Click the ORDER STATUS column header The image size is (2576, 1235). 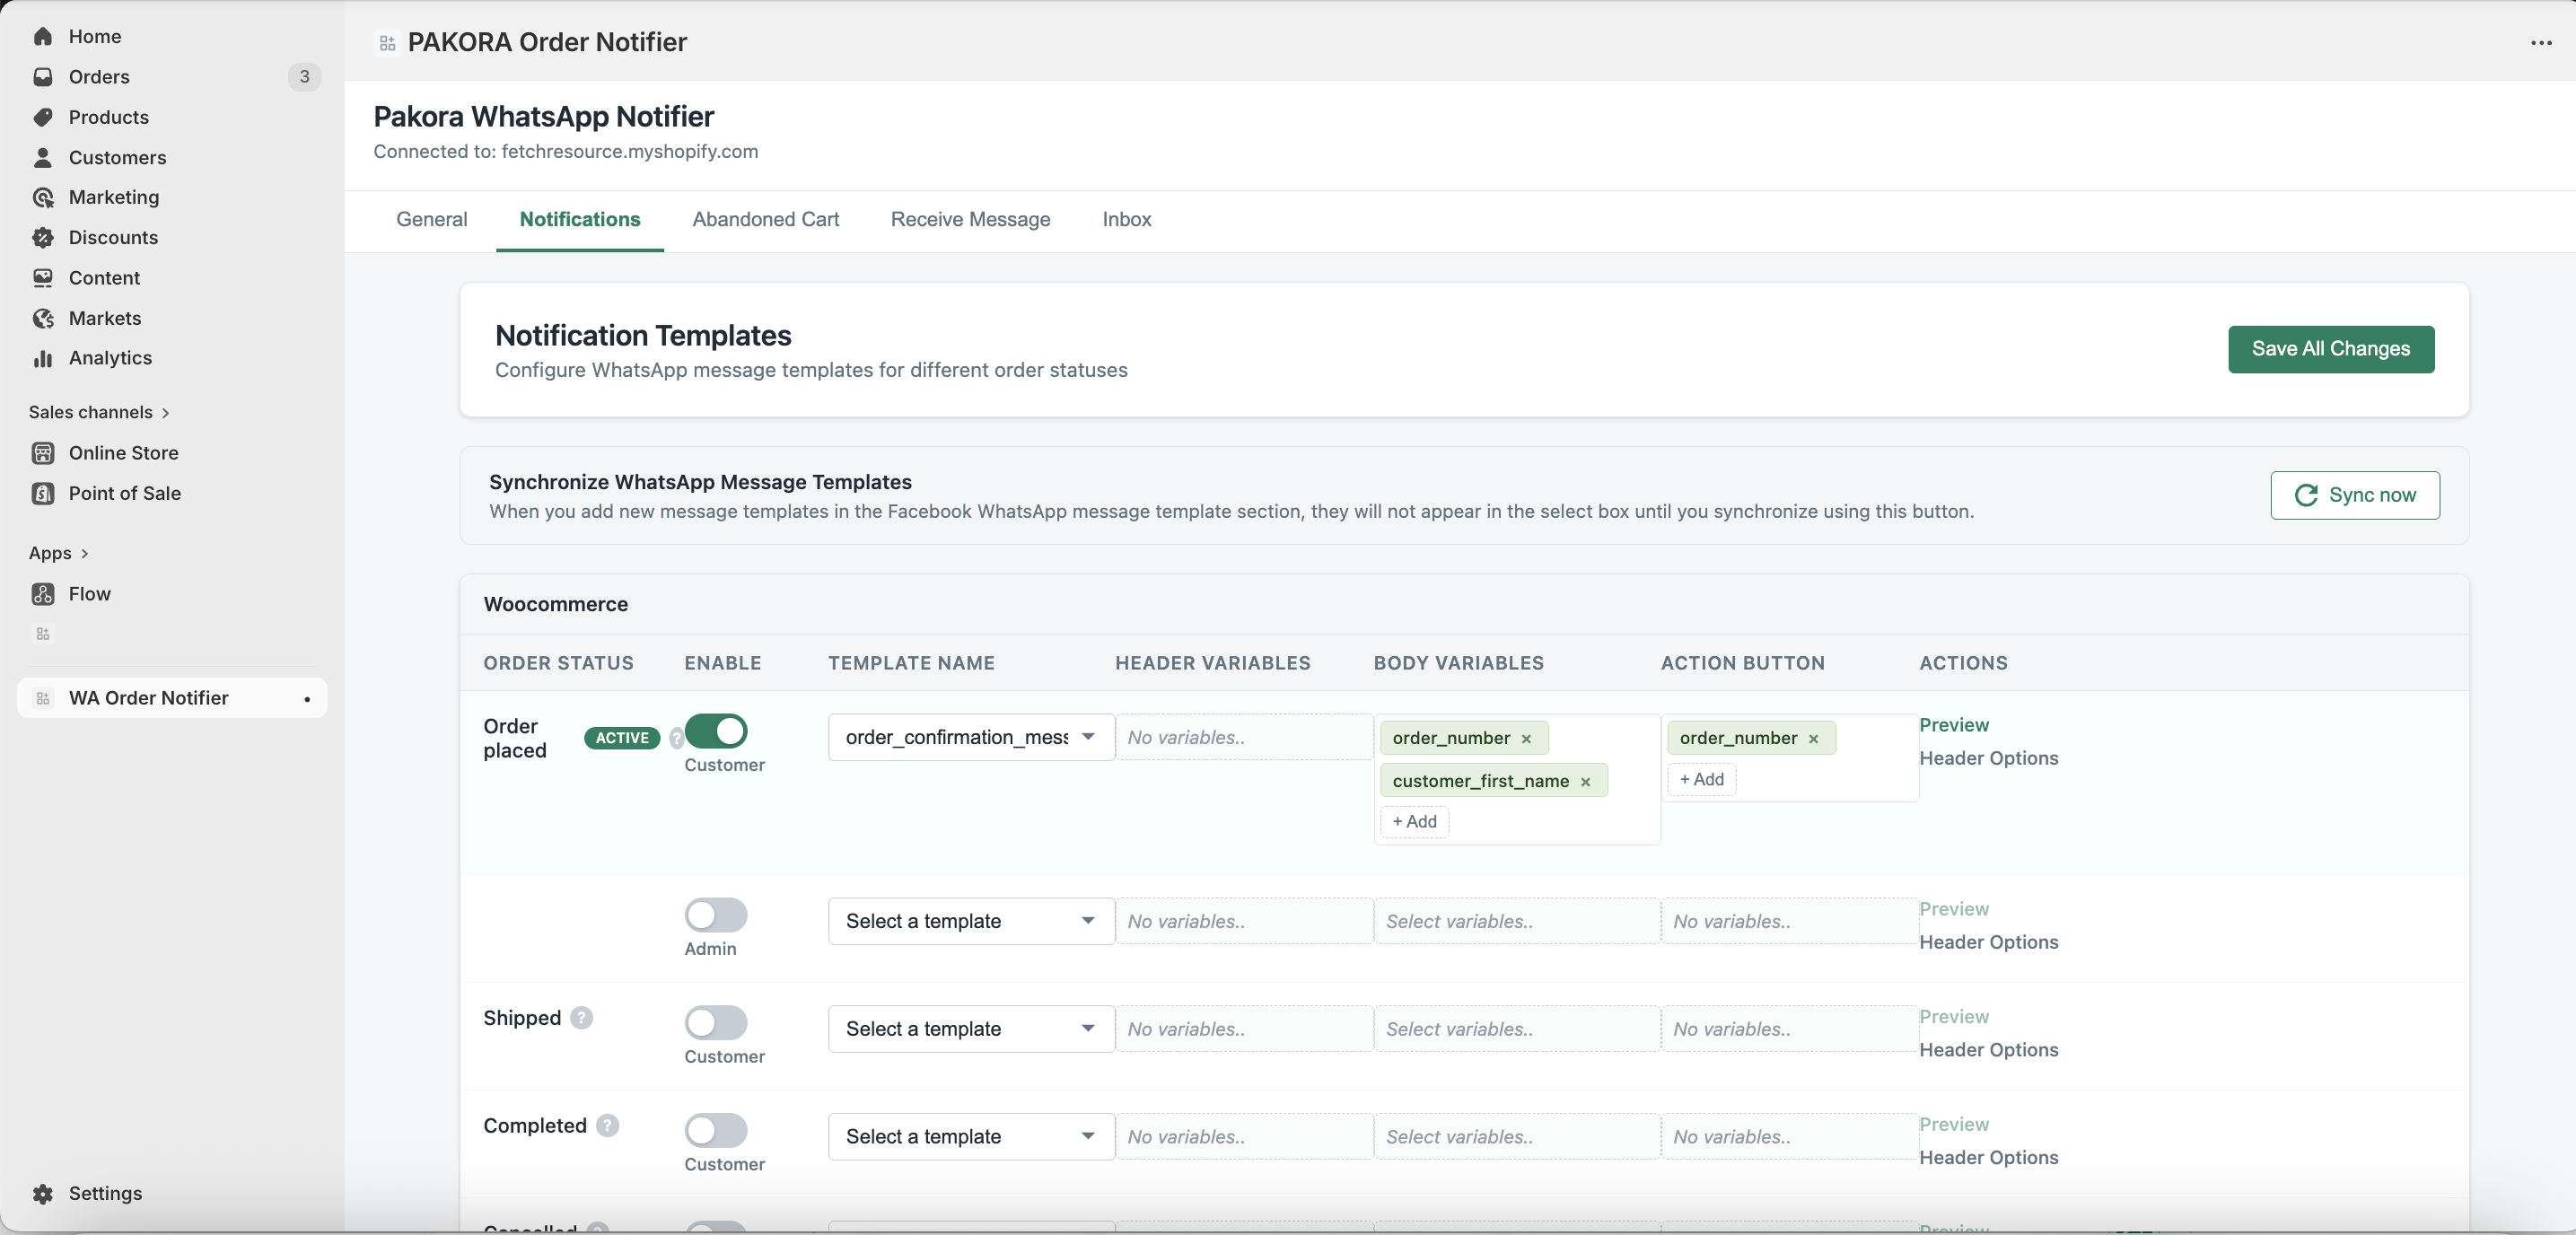558,663
